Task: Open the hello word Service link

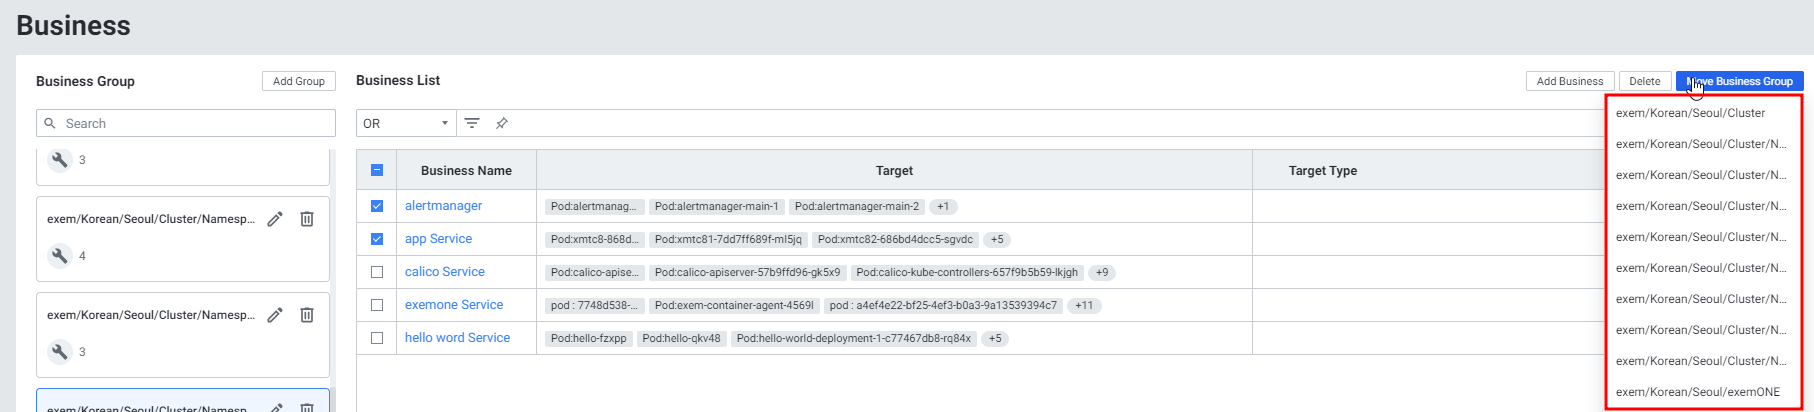Action: click(457, 338)
